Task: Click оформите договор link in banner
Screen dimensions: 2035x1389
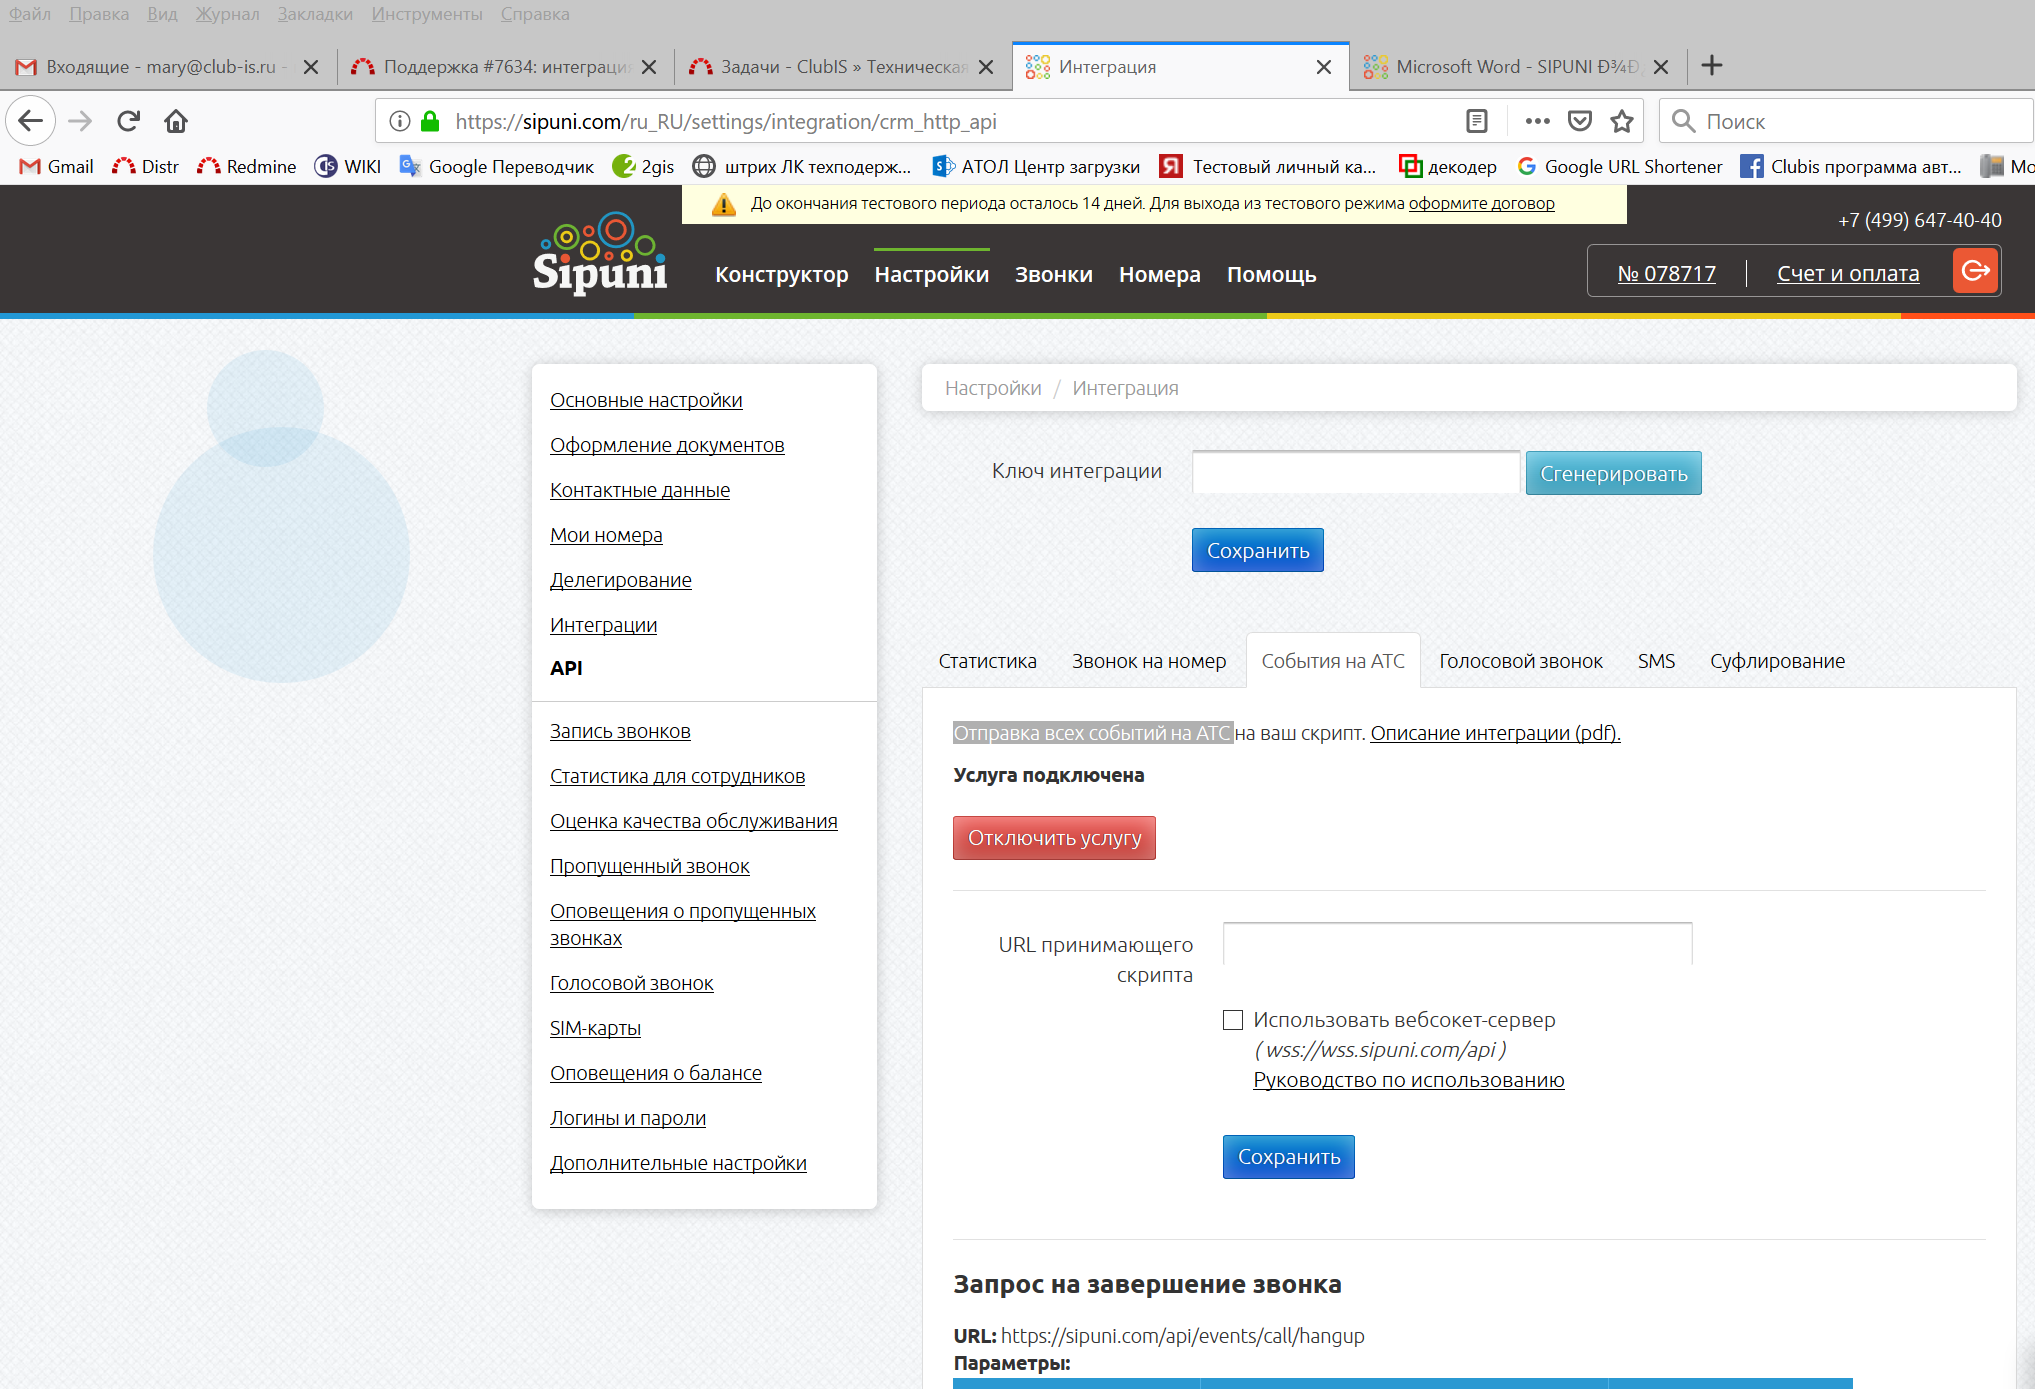Action: coord(1482,203)
